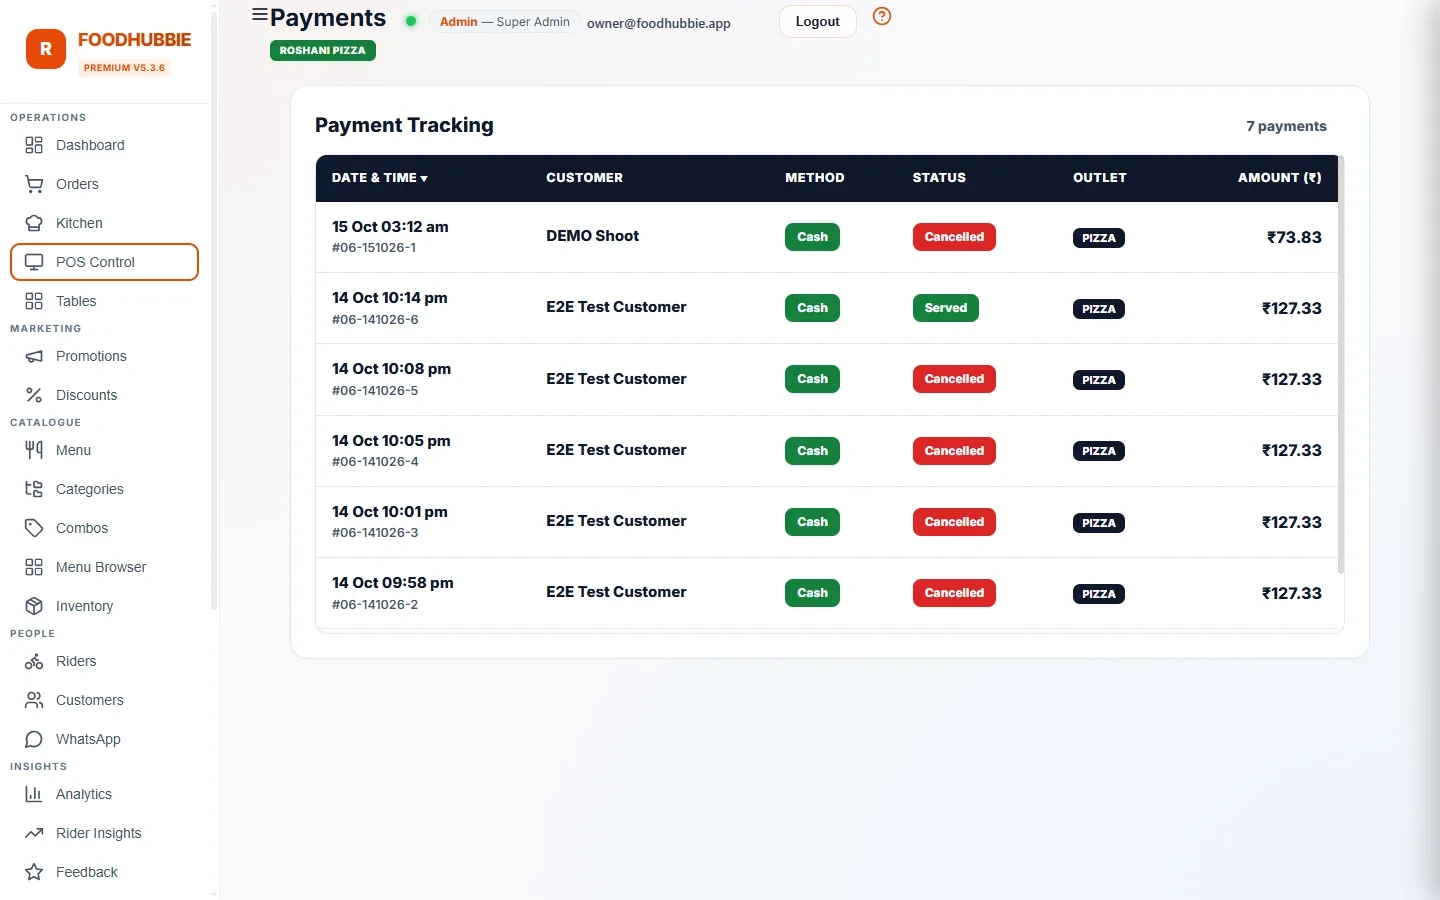The height and width of the screenshot is (900, 1440).
Task: Click the Inventory box icon
Action: [34, 606]
